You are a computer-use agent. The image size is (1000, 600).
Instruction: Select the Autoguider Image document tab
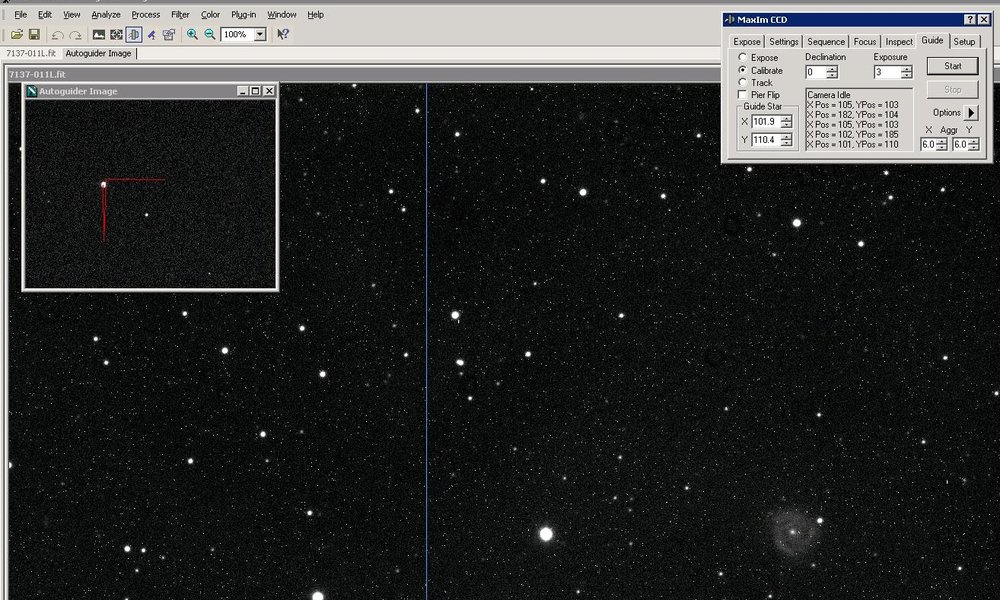tap(98, 54)
